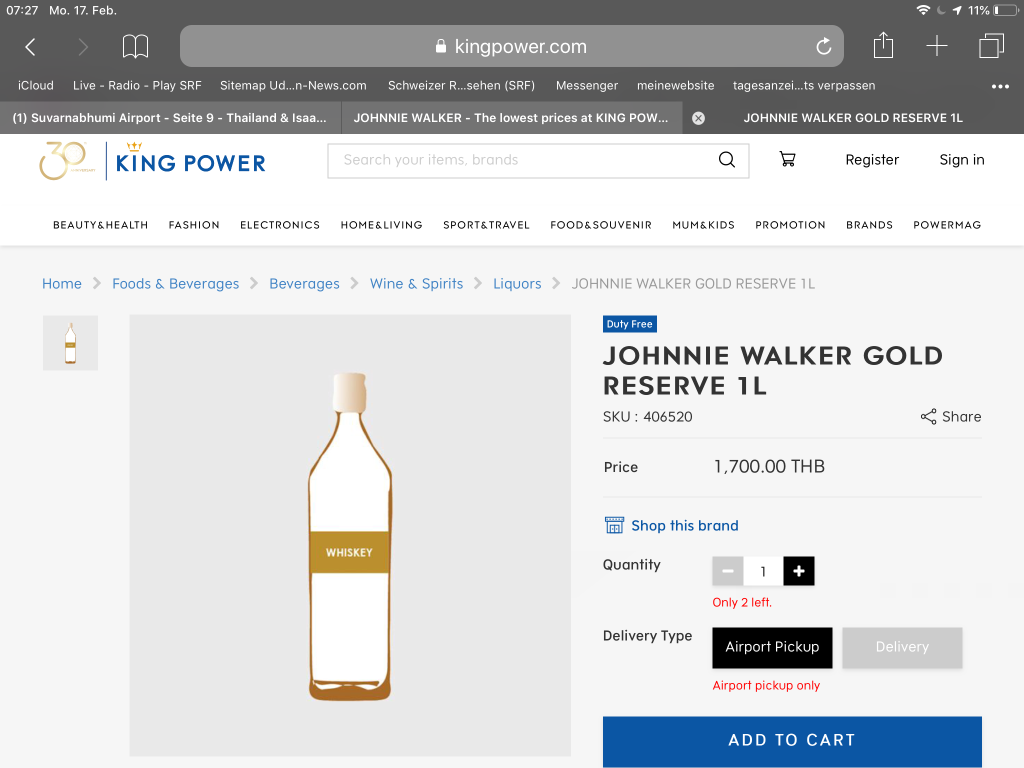
Task: Decrease quantity with minus button
Action: pos(727,571)
